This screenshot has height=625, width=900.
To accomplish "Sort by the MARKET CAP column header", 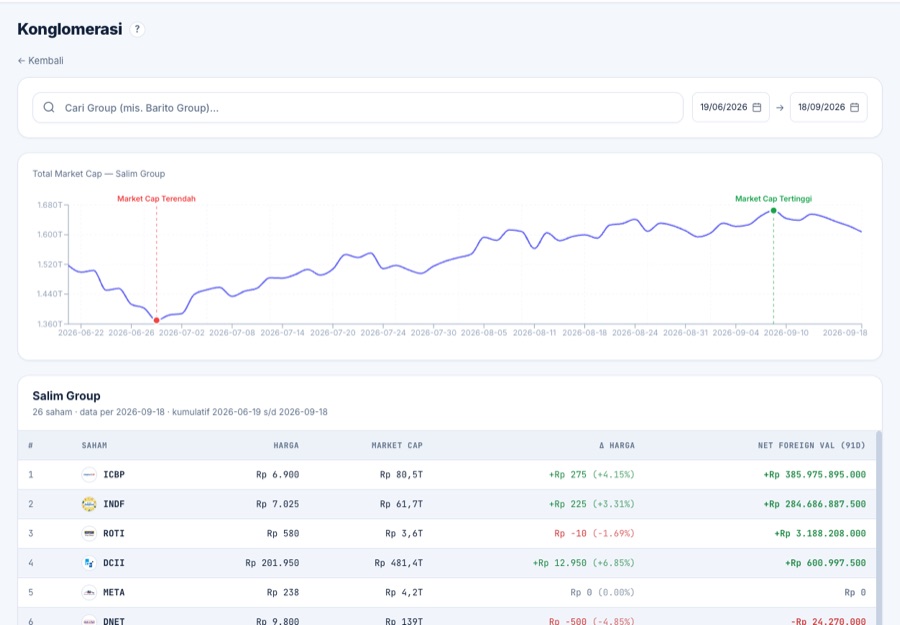I will (397, 445).
